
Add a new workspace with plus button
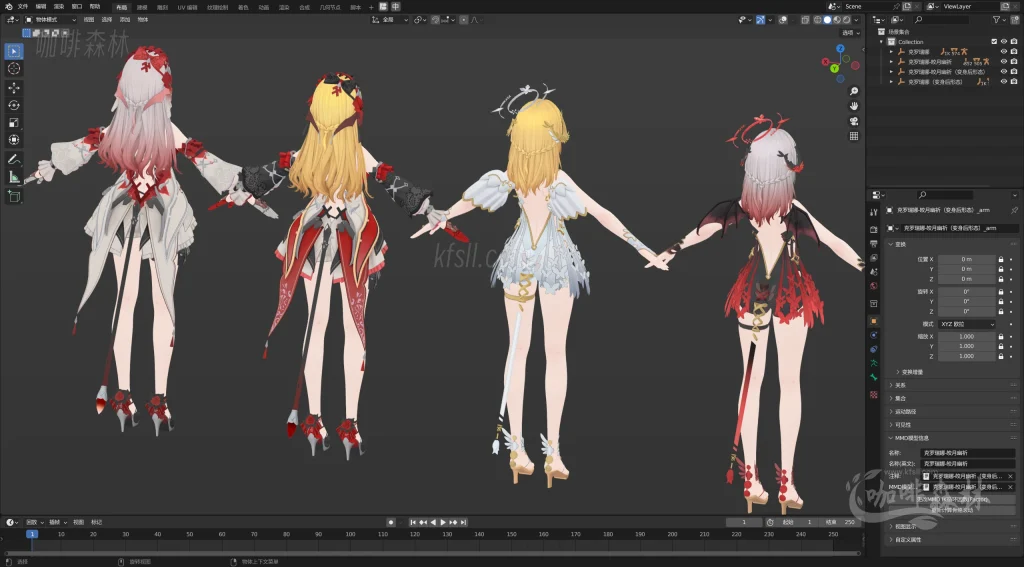(x=371, y=7)
